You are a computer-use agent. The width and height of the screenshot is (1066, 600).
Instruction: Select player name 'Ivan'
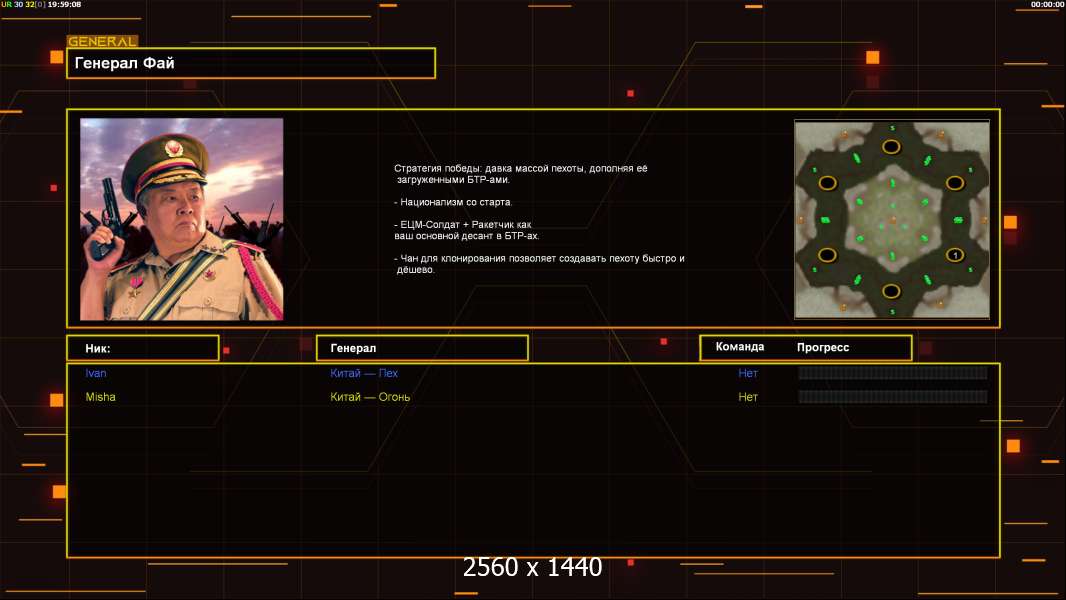point(96,373)
